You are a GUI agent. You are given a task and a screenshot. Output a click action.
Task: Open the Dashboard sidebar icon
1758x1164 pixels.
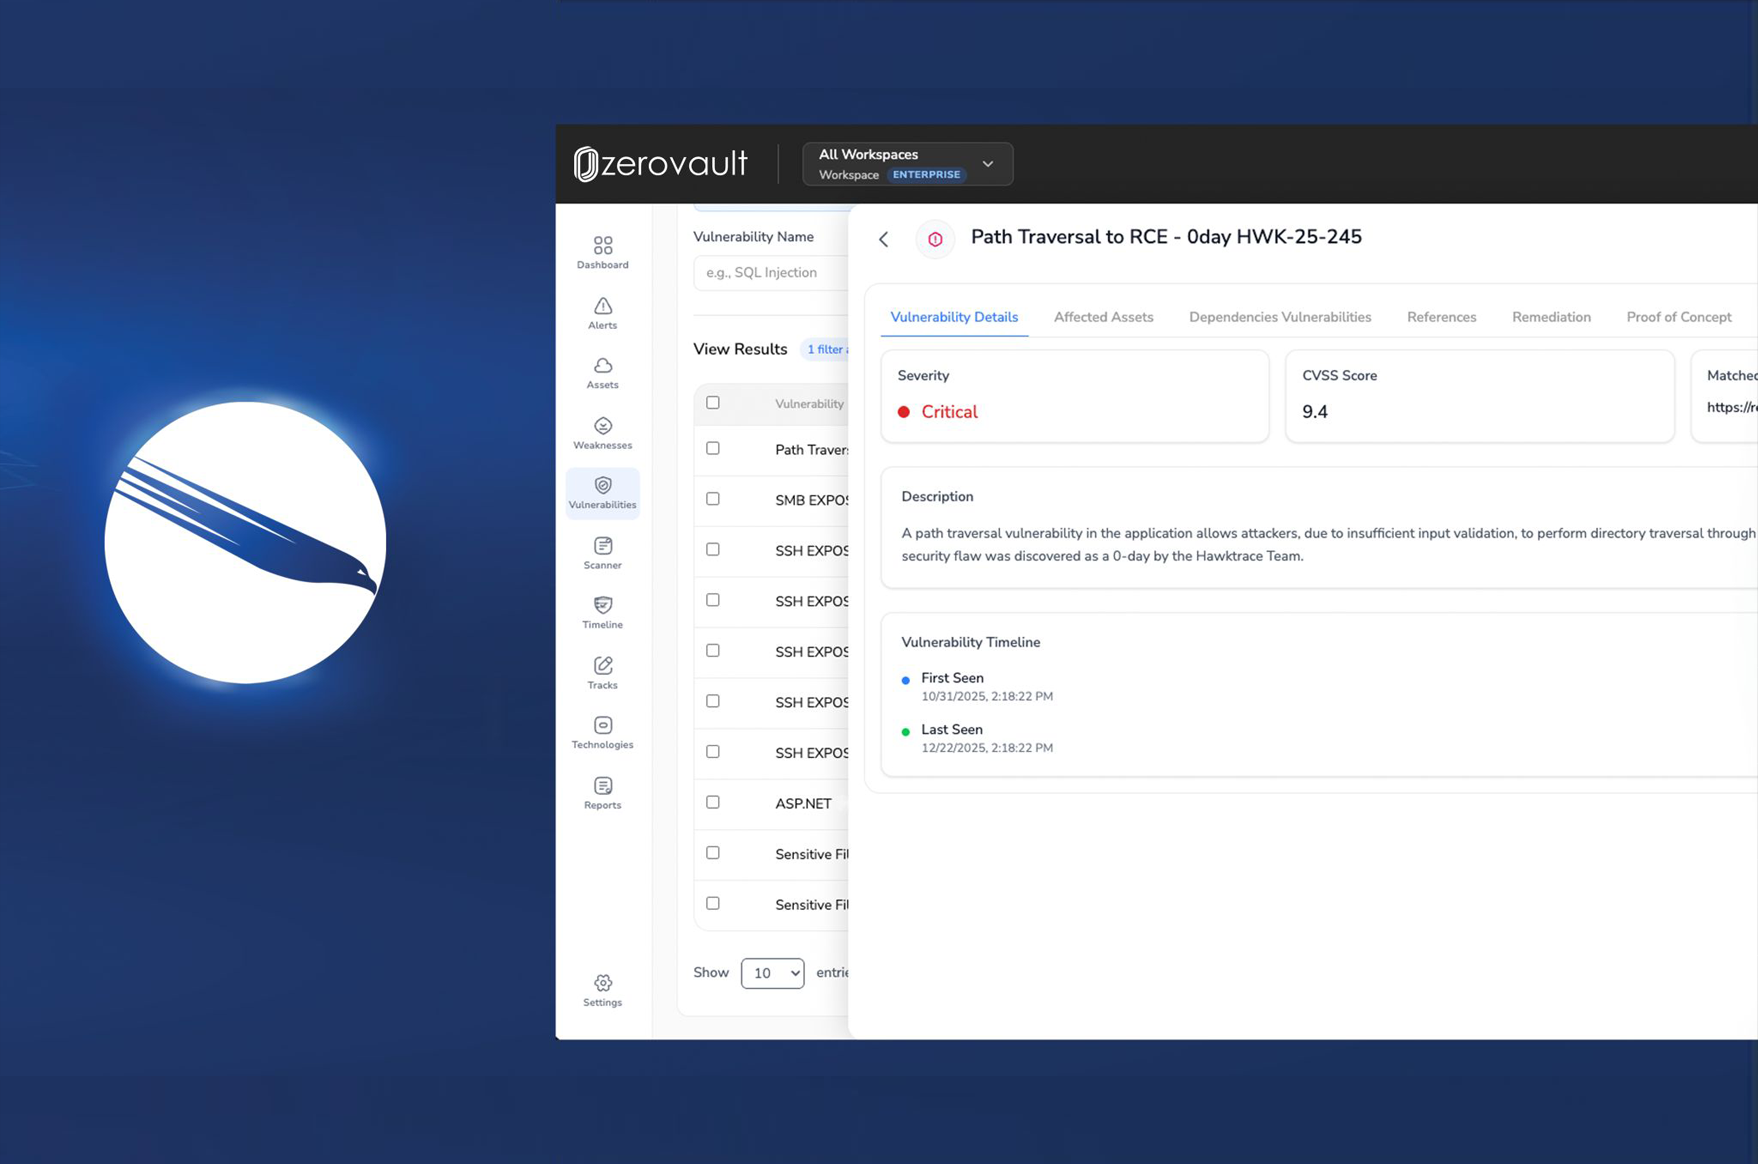pos(602,252)
